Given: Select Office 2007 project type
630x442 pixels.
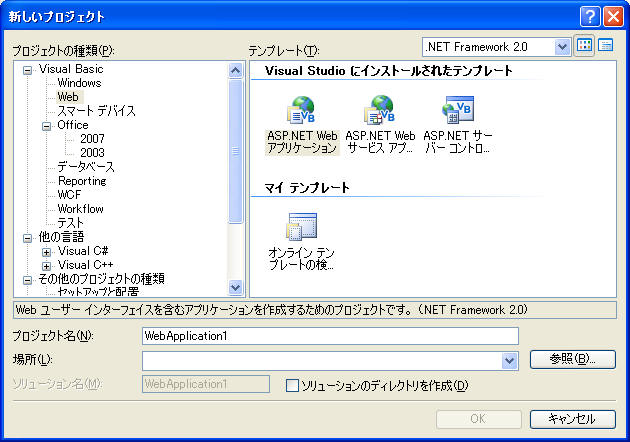Looking at the screenshot, I should [92, 139].
